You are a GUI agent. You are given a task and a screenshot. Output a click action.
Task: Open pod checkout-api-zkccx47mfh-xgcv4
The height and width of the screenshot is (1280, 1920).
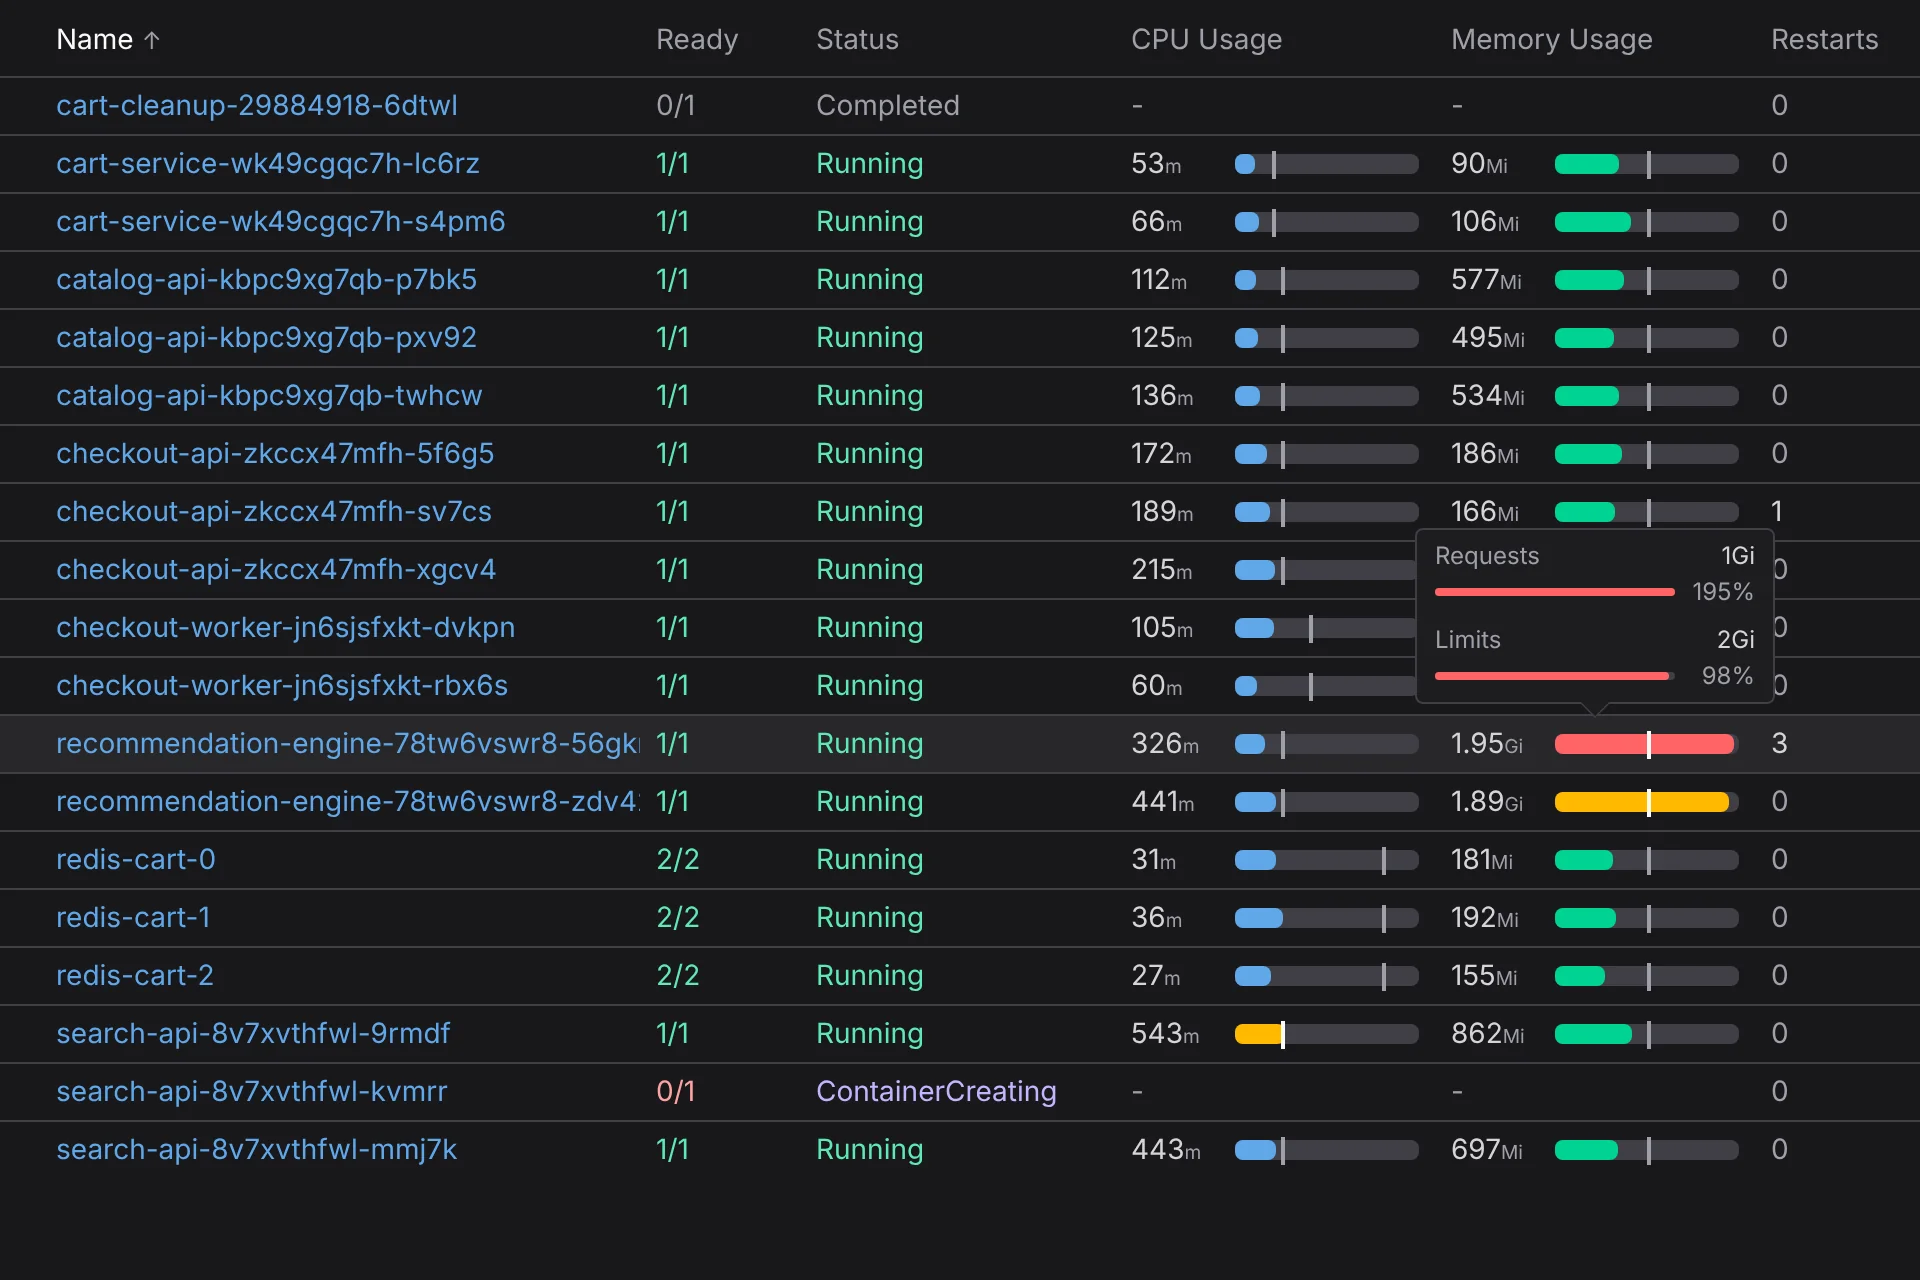point(276,569)
